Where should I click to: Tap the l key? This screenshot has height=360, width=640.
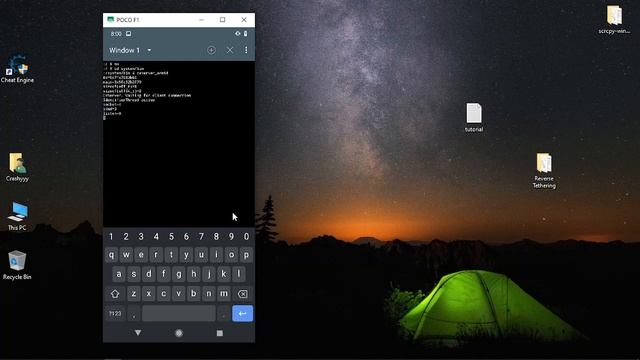239,274
